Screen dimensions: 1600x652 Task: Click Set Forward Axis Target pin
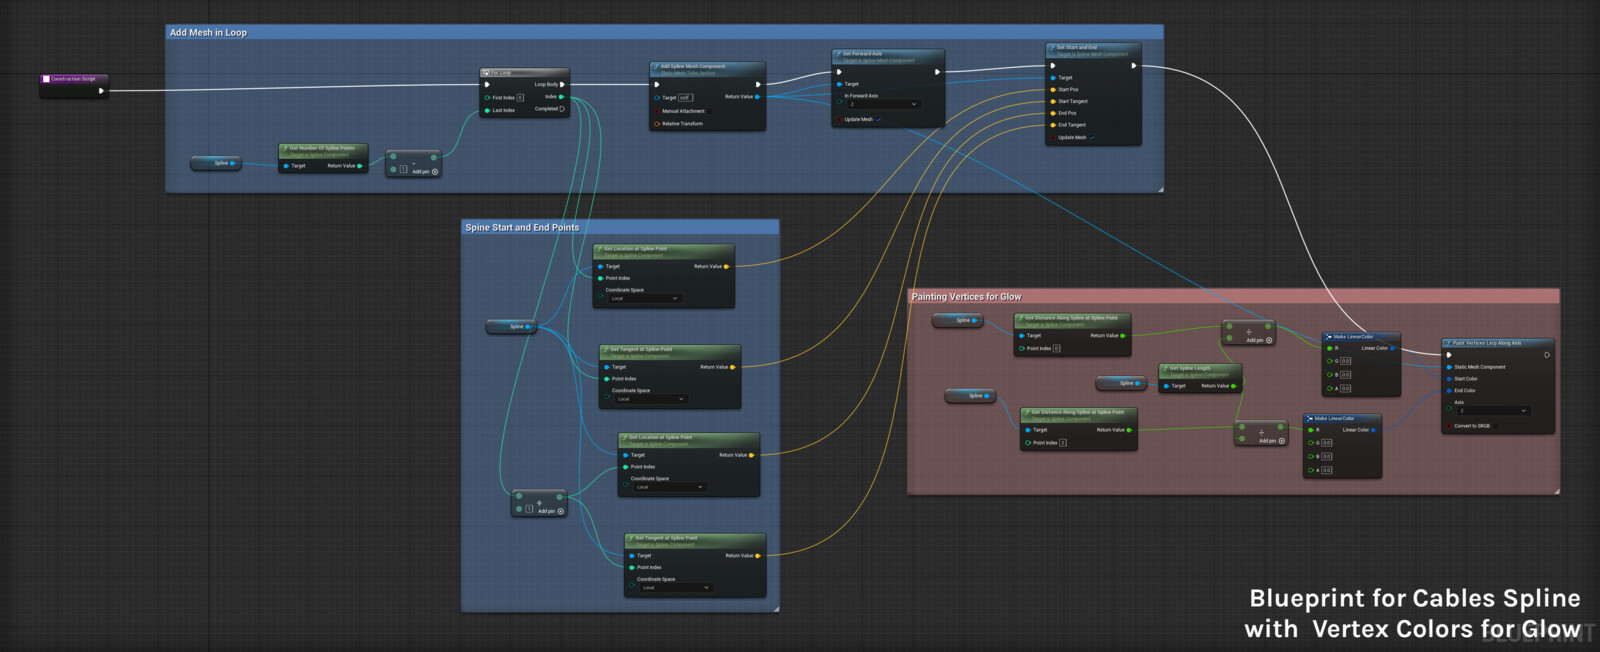(x=839, y=84)
